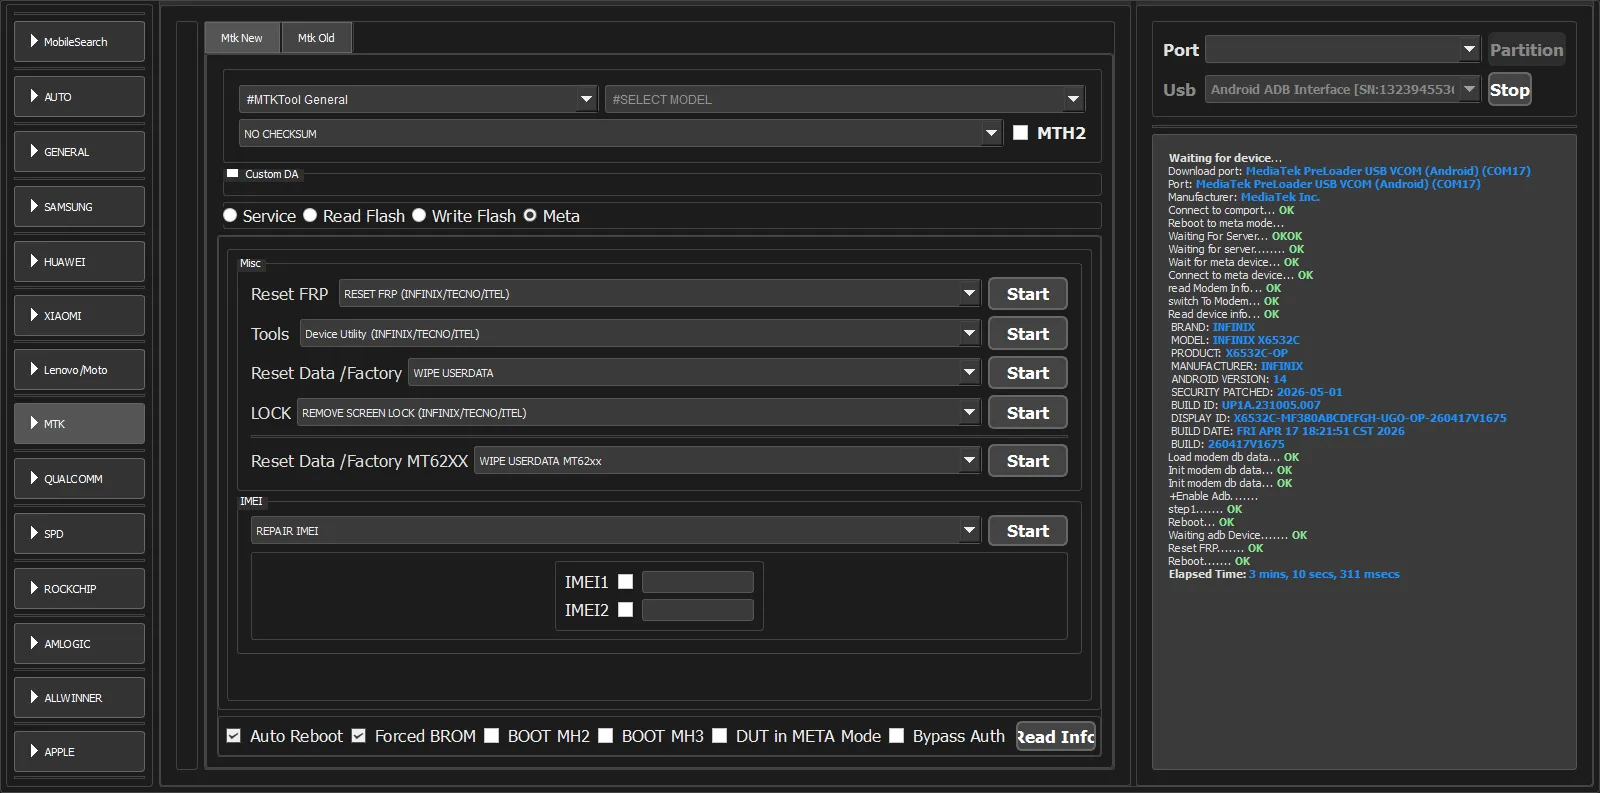Open the #SELECT MODEL dropdown
1600x793 pixels.
(x=845, y=99)
